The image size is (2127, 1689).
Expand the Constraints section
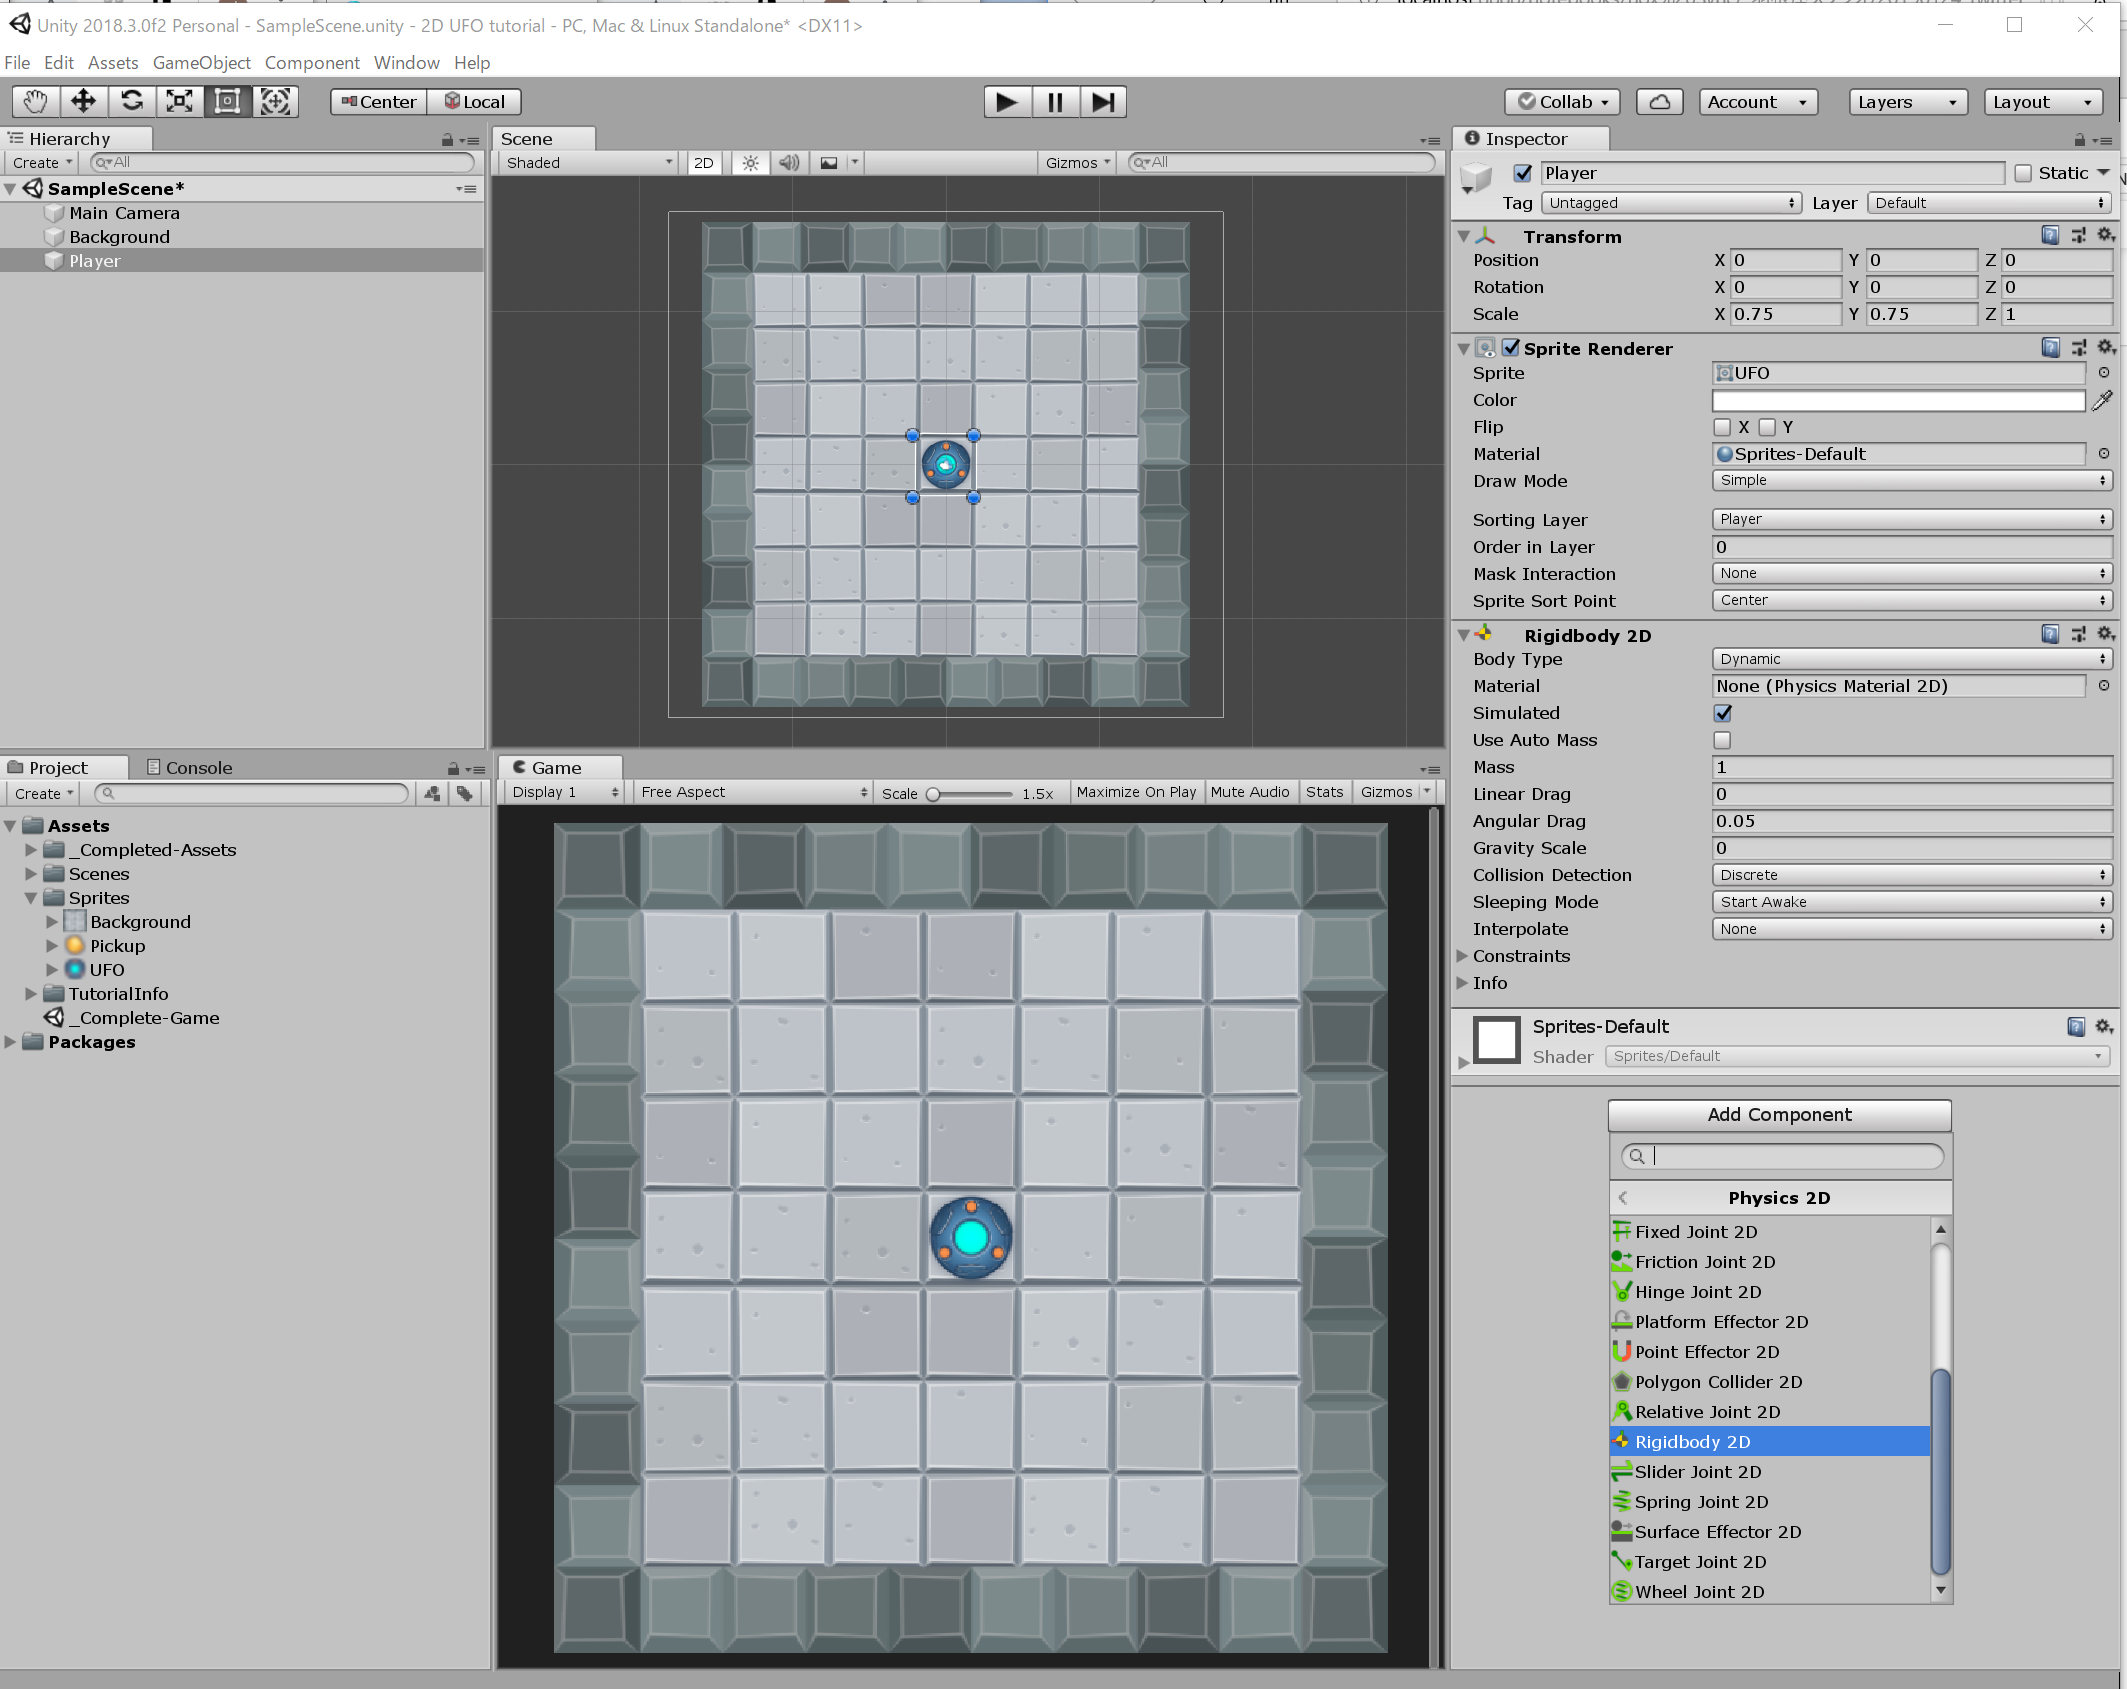pos(1462,956)
